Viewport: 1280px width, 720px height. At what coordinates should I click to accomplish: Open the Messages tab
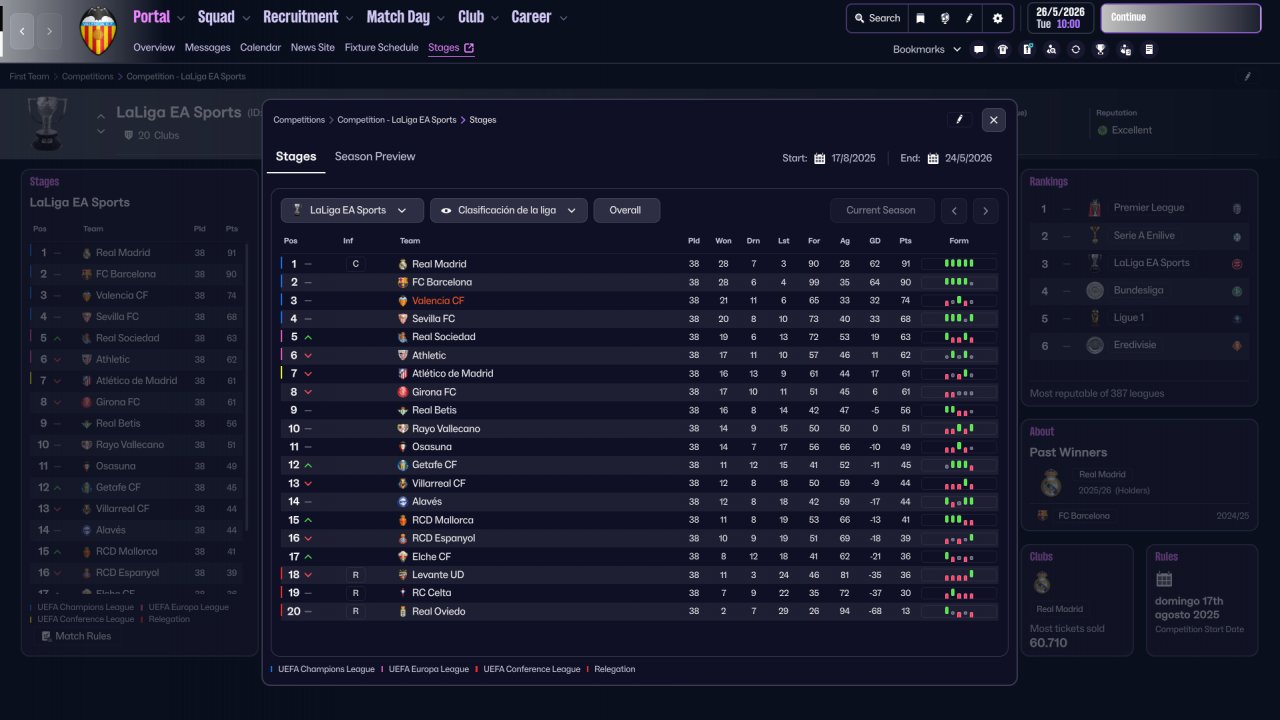click(x=208, y=48)
